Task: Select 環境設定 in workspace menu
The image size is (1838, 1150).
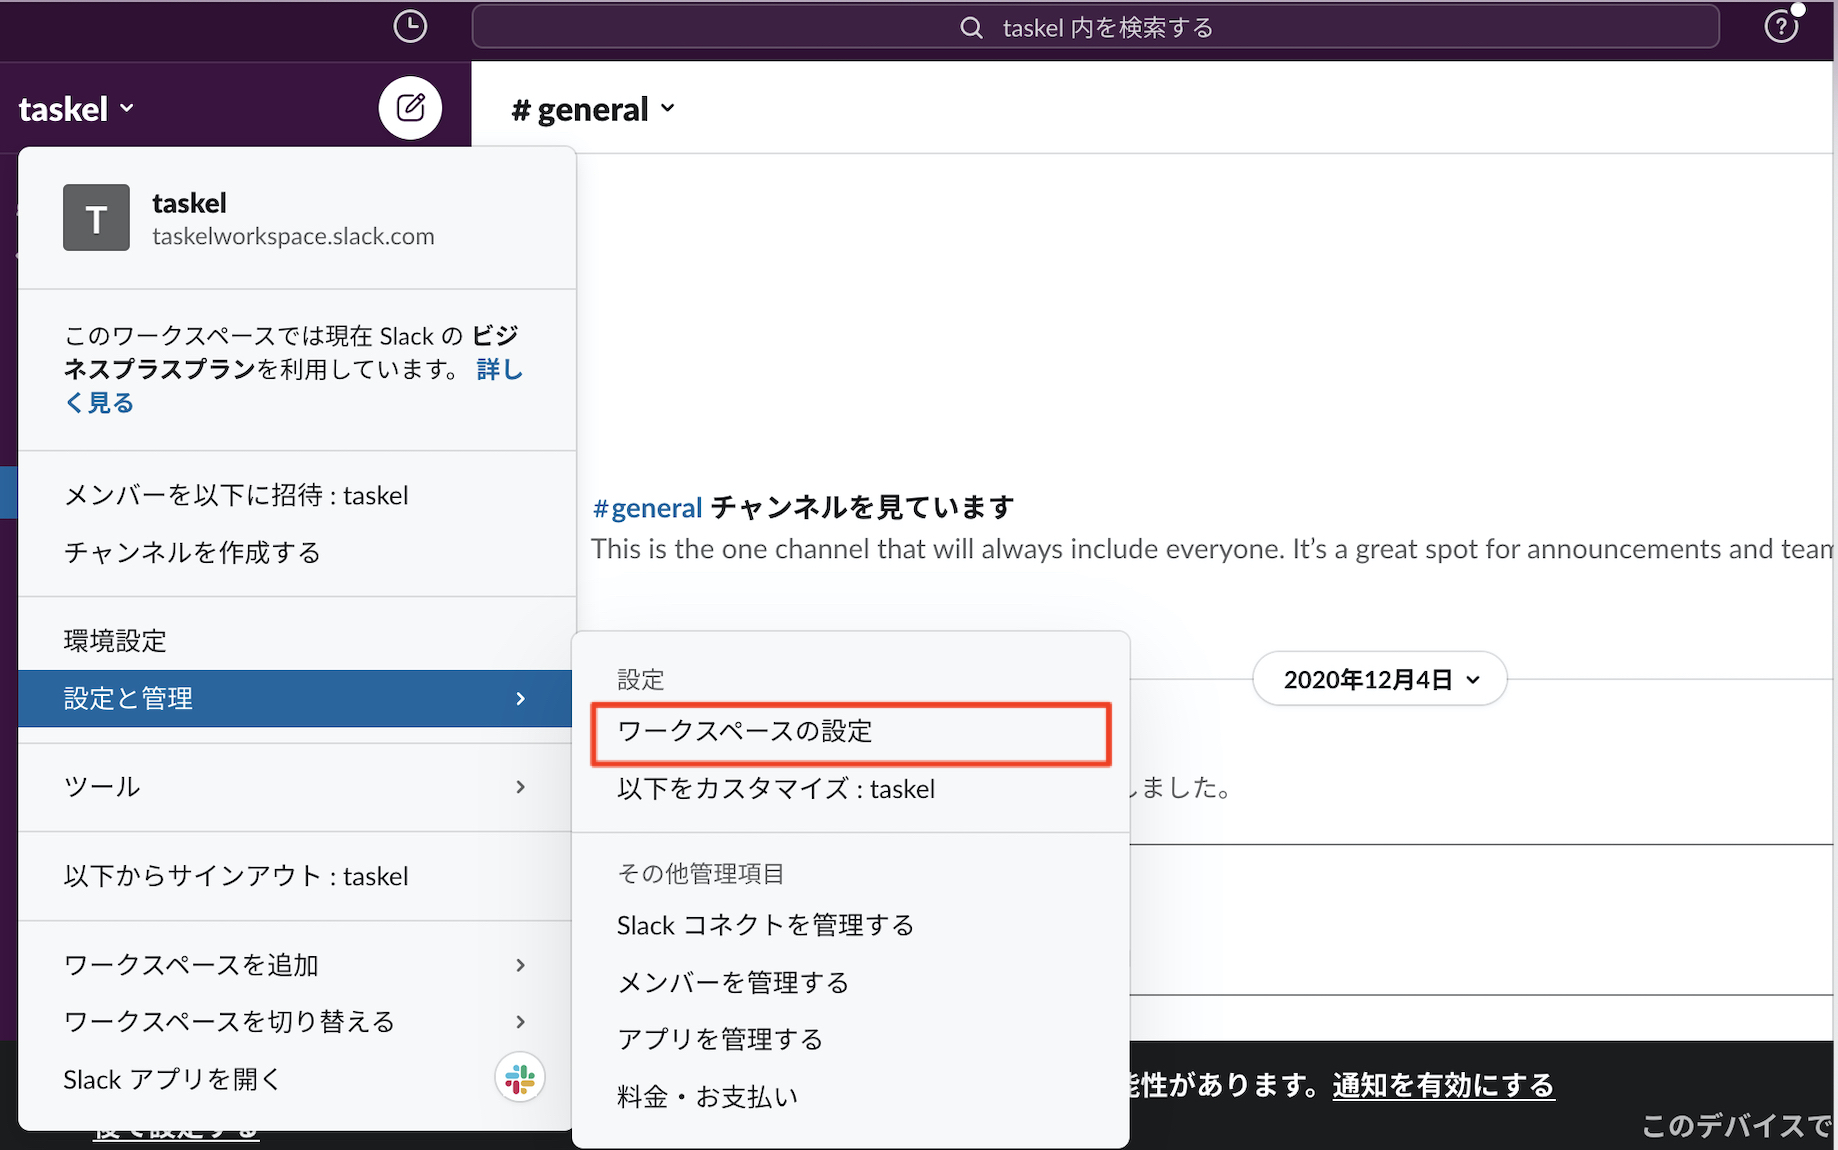Action: tap(116, 641)
